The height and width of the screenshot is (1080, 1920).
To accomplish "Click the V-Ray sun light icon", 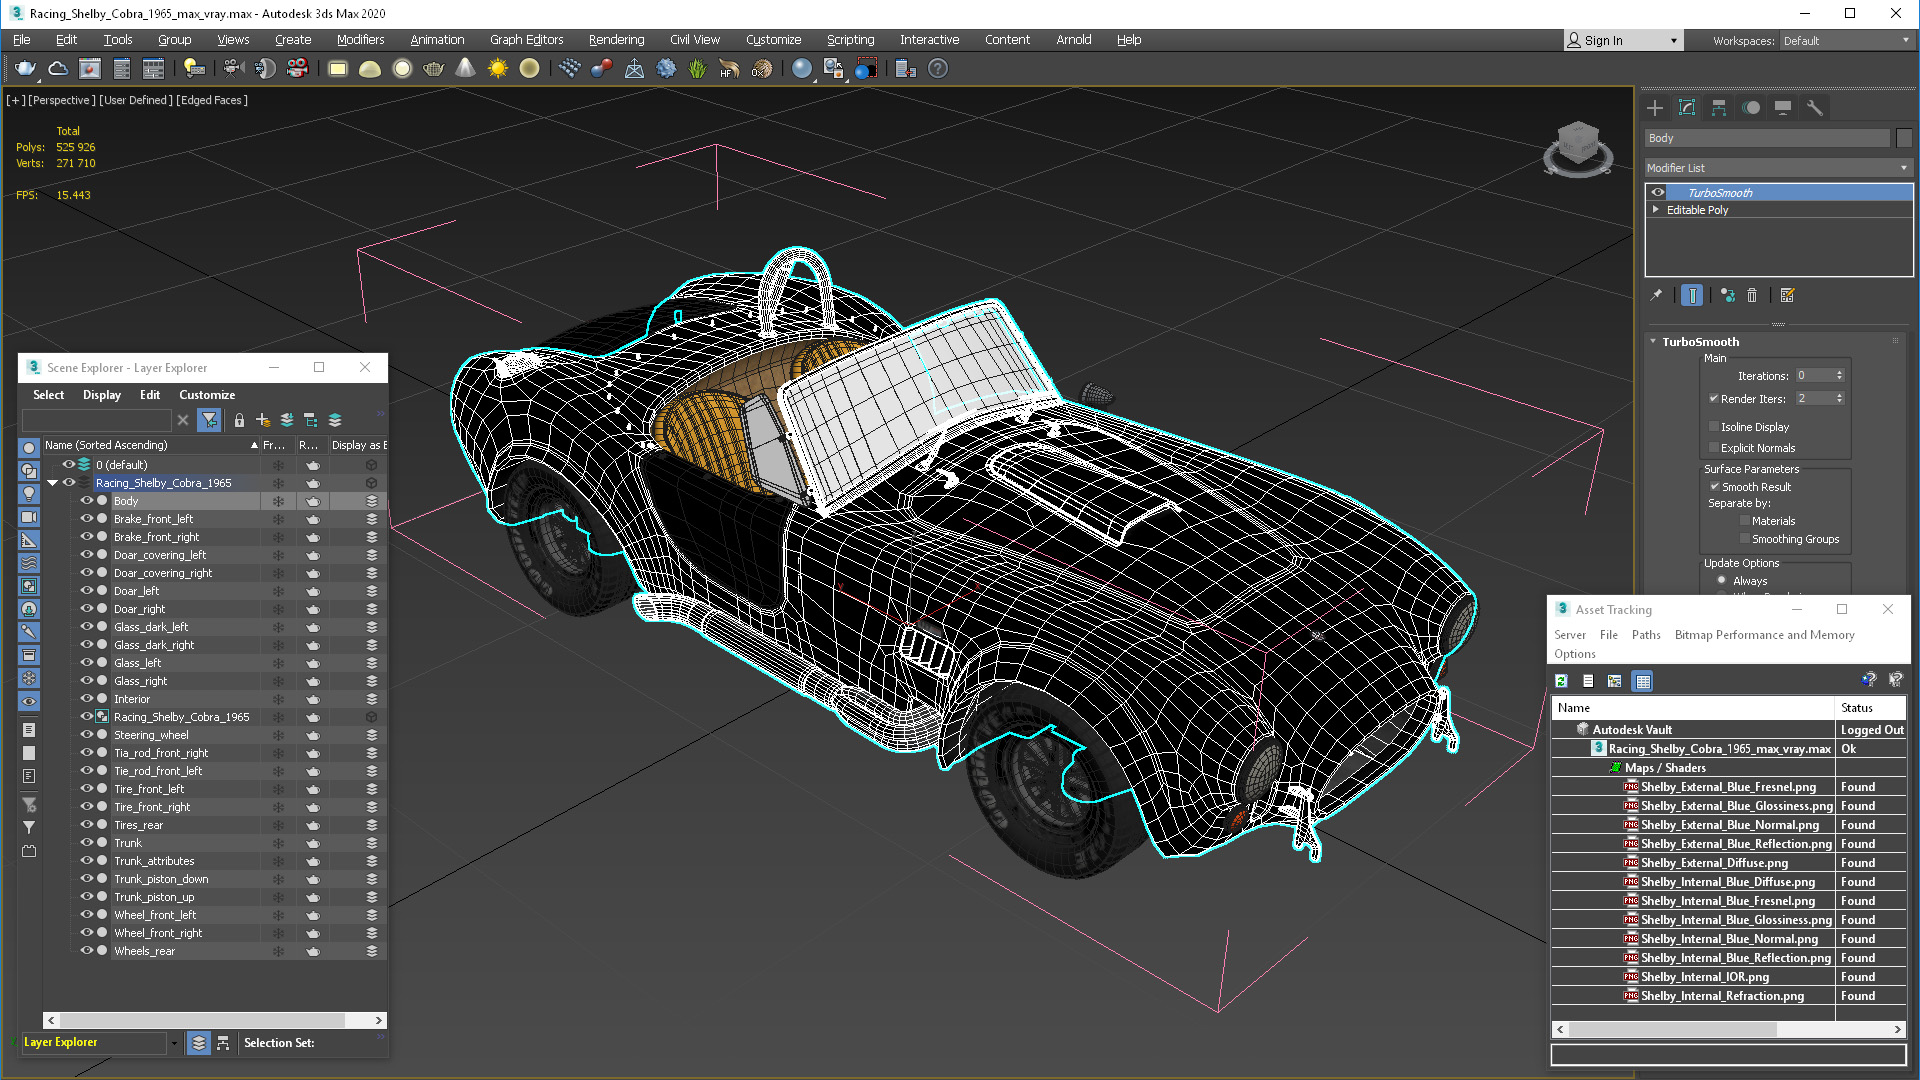I will point(498,69).
